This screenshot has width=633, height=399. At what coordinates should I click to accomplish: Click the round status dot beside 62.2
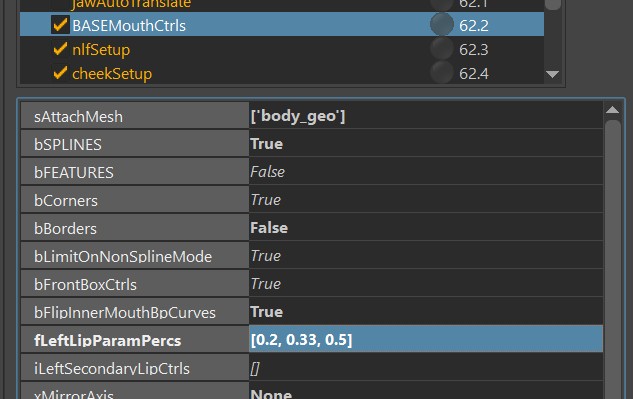pyautogui.click(x=442, y=24)
